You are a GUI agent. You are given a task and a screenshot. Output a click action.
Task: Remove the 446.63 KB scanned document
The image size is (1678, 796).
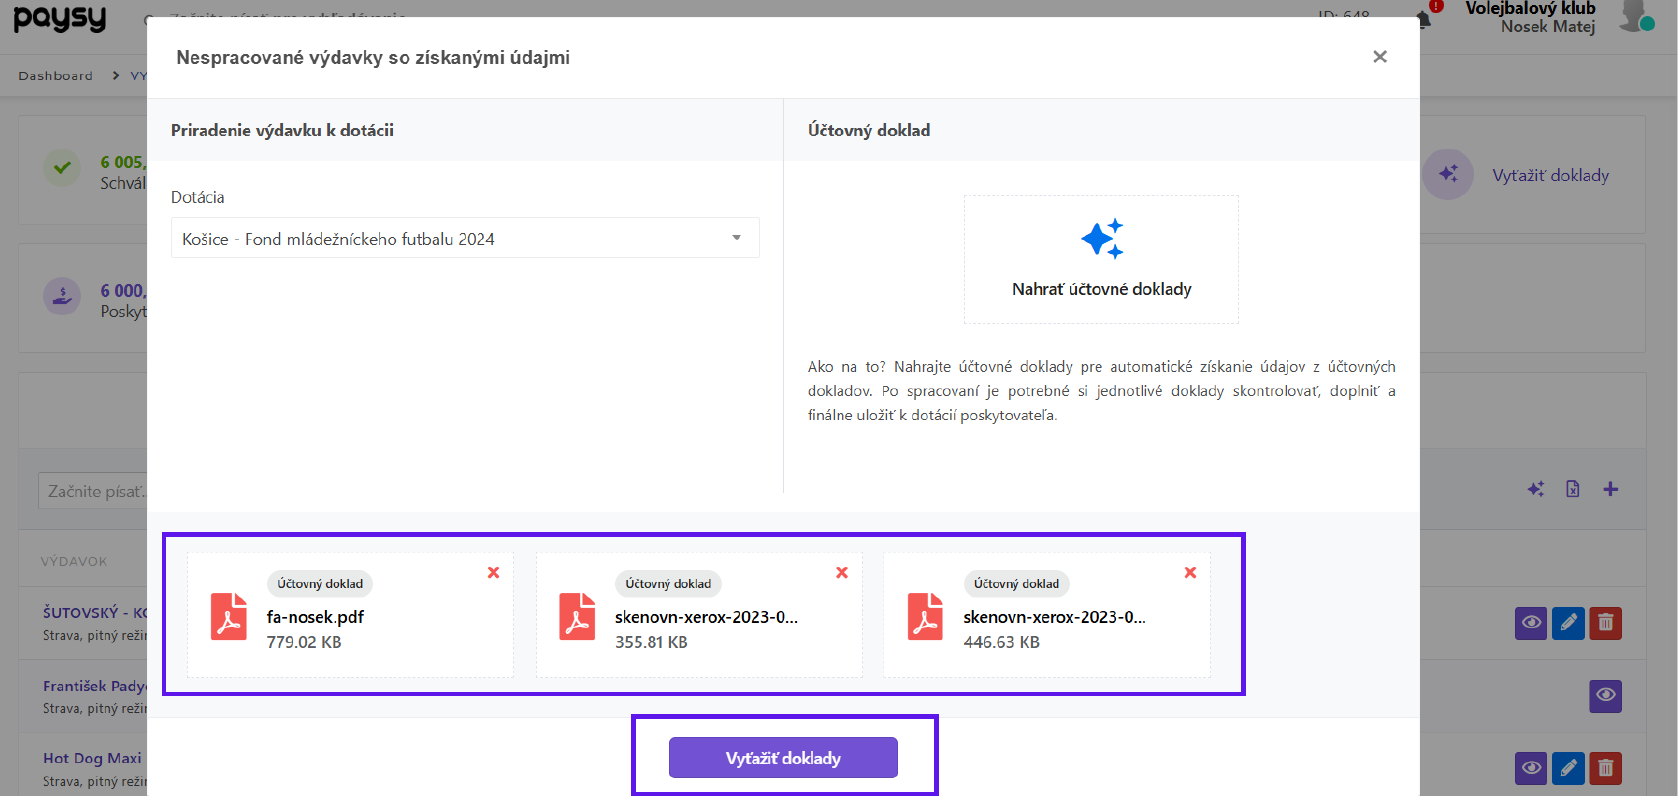(1190, 573)
